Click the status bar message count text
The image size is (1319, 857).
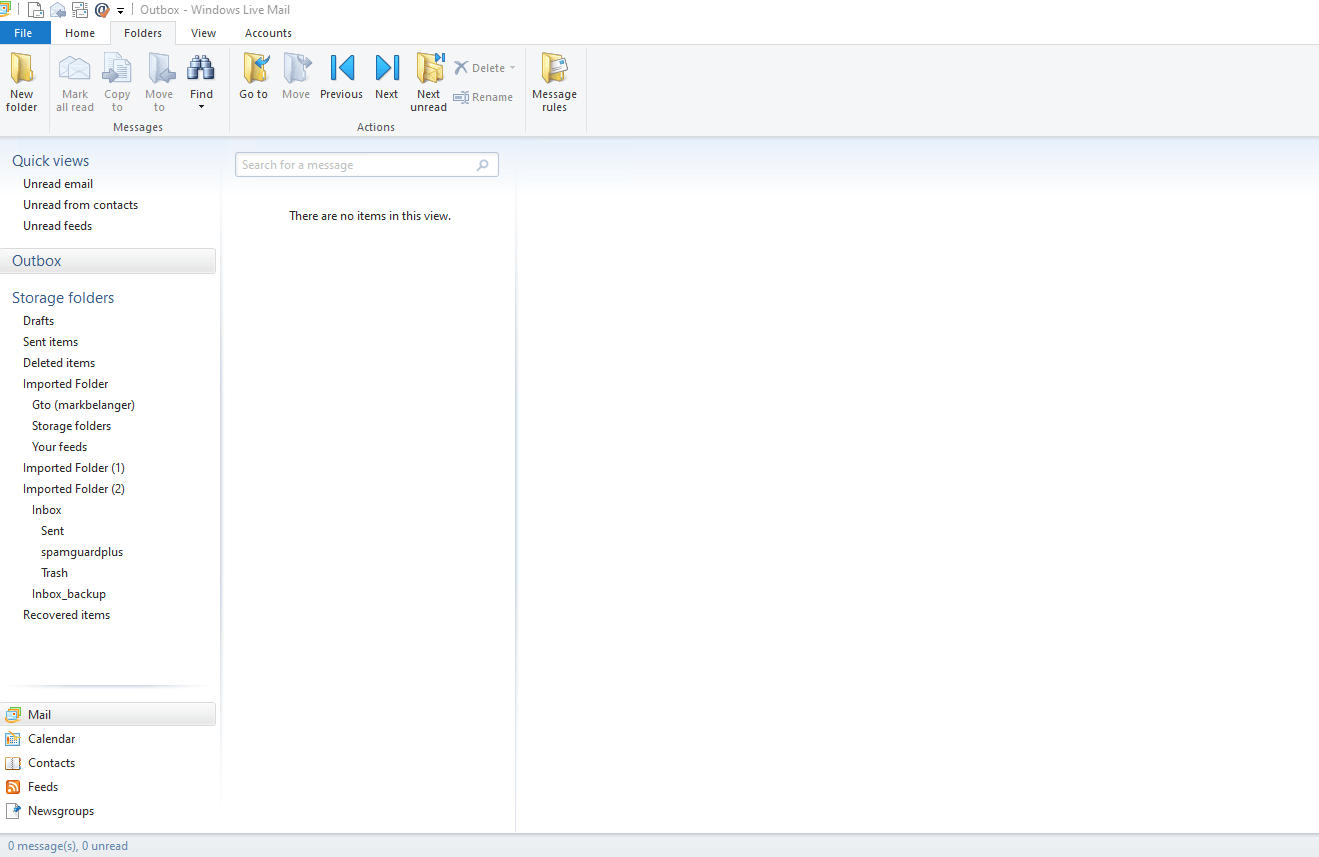point(68,846)
